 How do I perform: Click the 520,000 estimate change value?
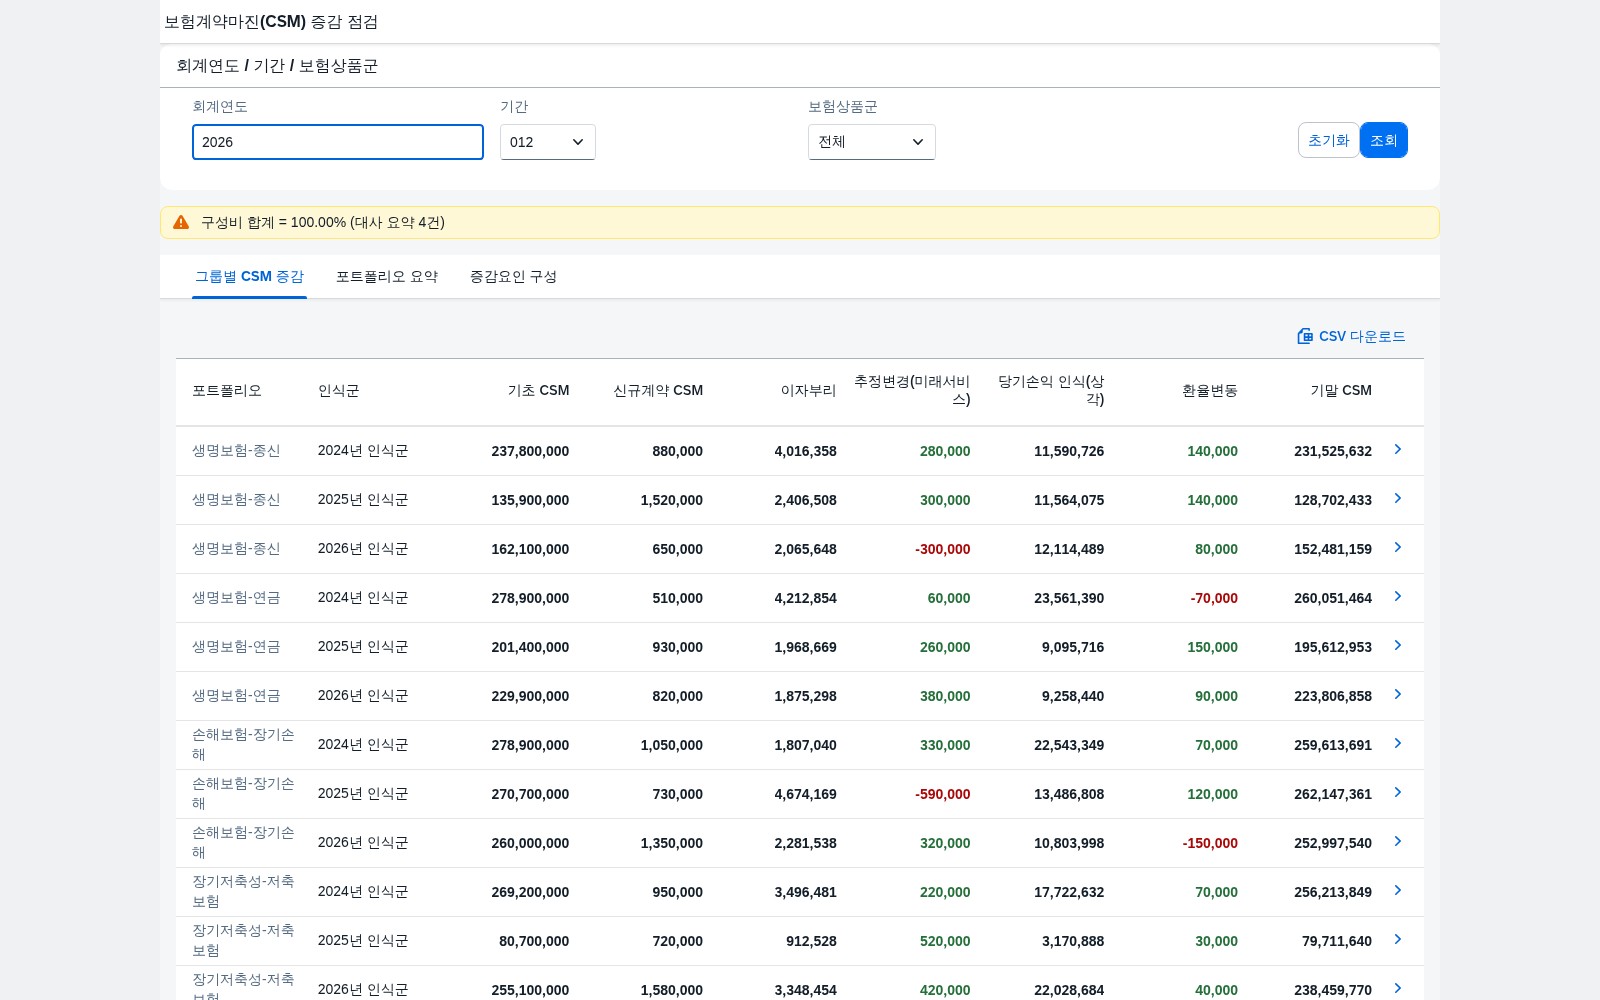click(945, 941)
